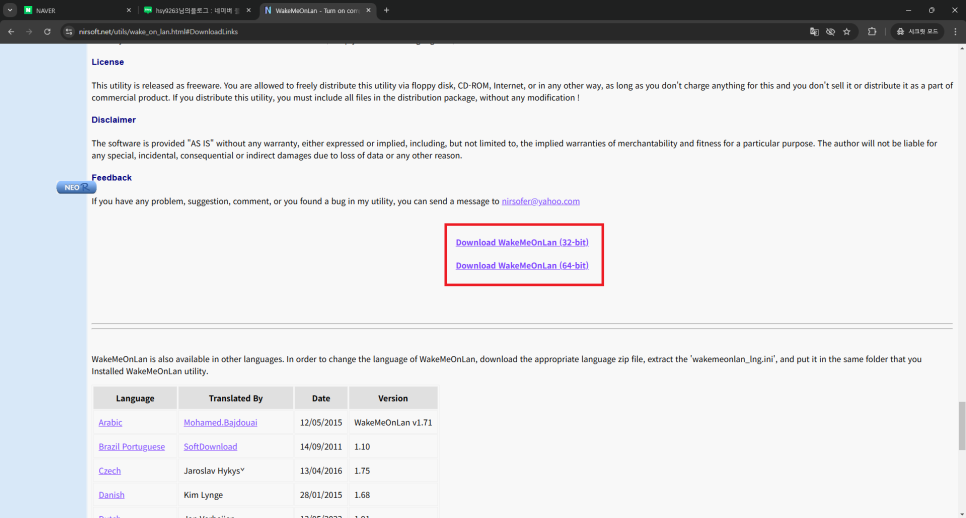The image size is (966, 518).
Task: Minimize the browser window
Action: point(908,10)
